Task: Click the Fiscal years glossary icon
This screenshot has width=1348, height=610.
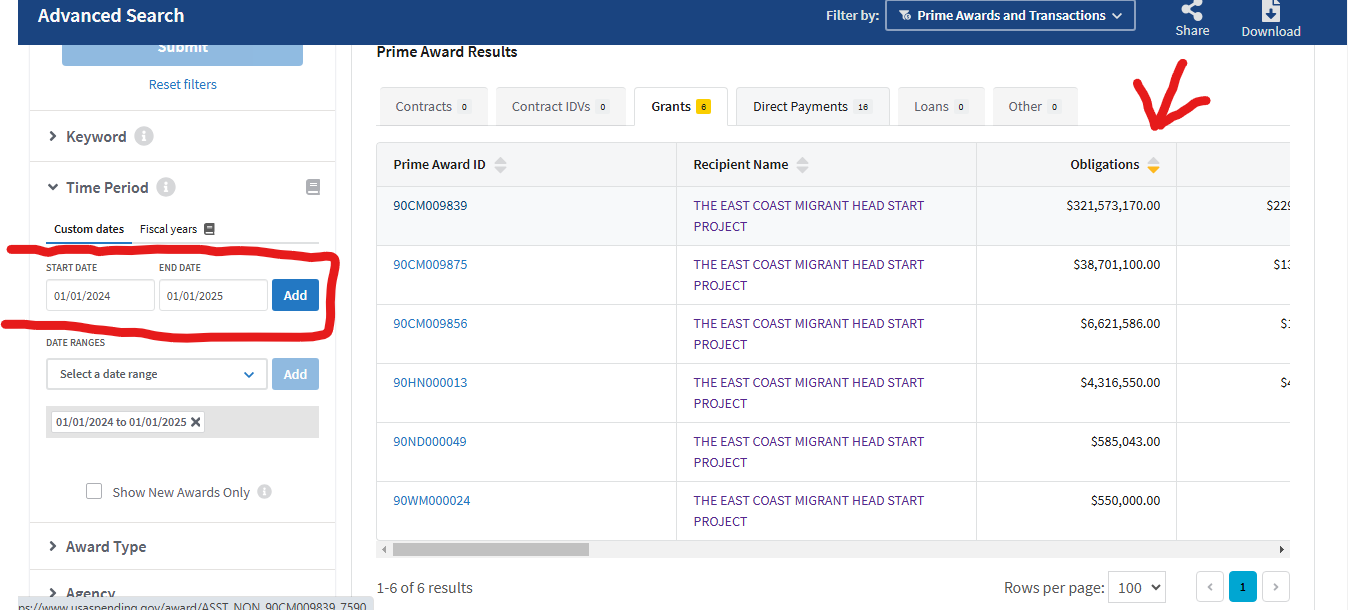Action: 209,229
